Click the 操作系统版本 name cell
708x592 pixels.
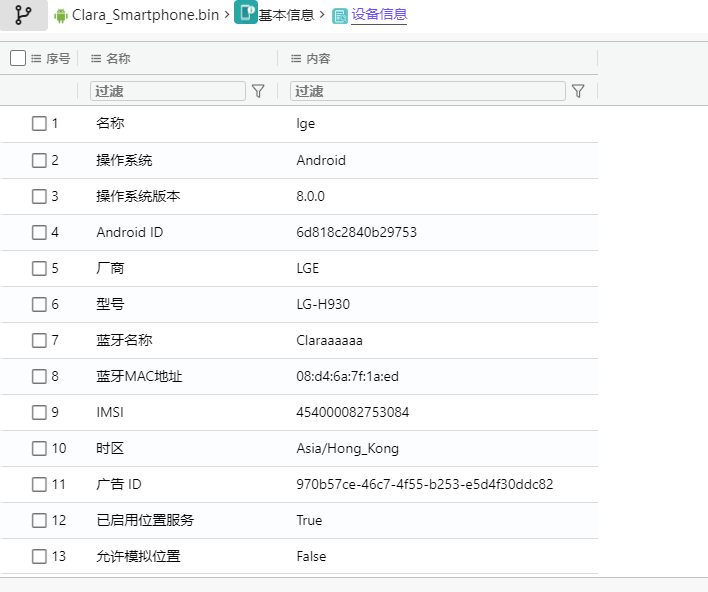pyautogui.click(x=138, y=196)
